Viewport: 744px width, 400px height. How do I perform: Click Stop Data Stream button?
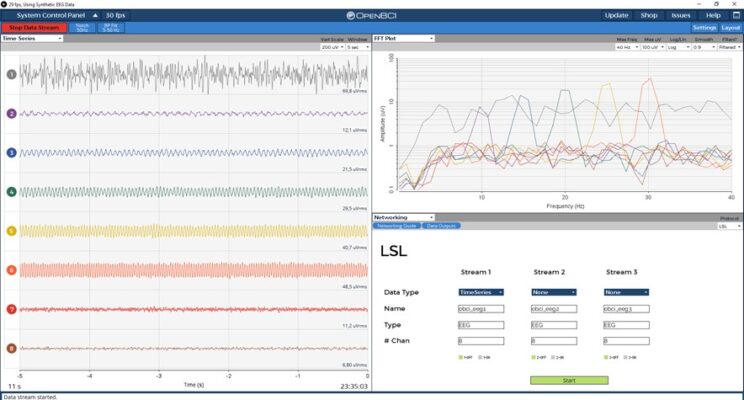pos(34,28)
